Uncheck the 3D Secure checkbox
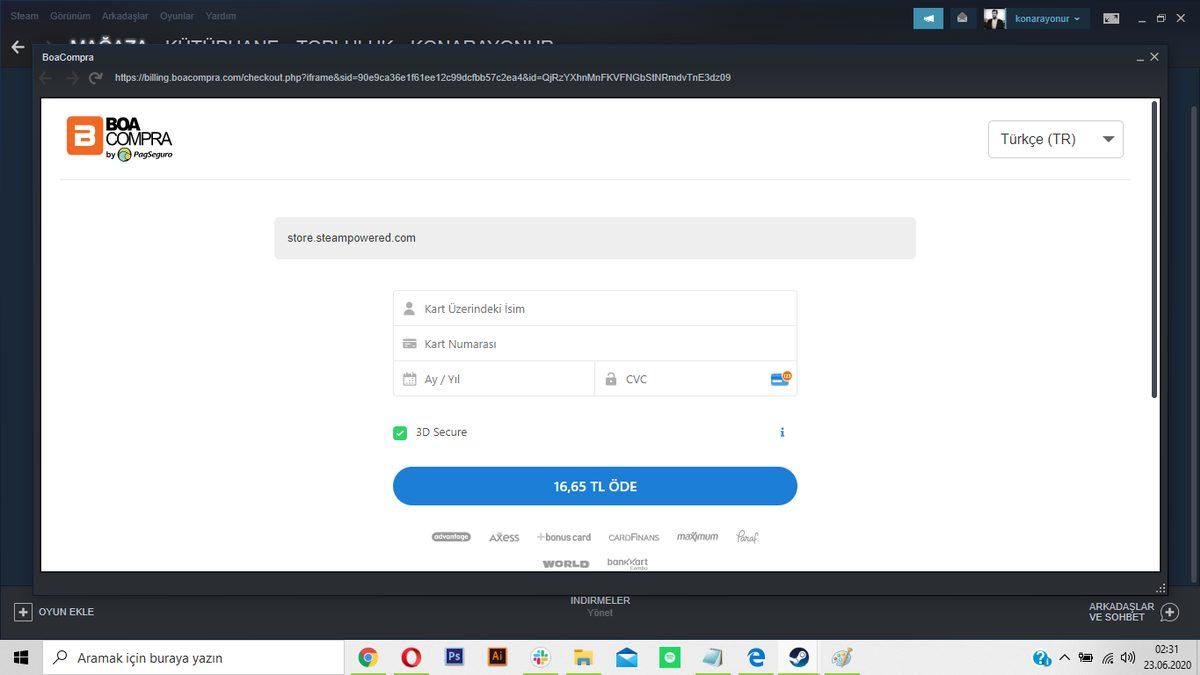The image size is (1200, 675). click(x=400, y=432)
